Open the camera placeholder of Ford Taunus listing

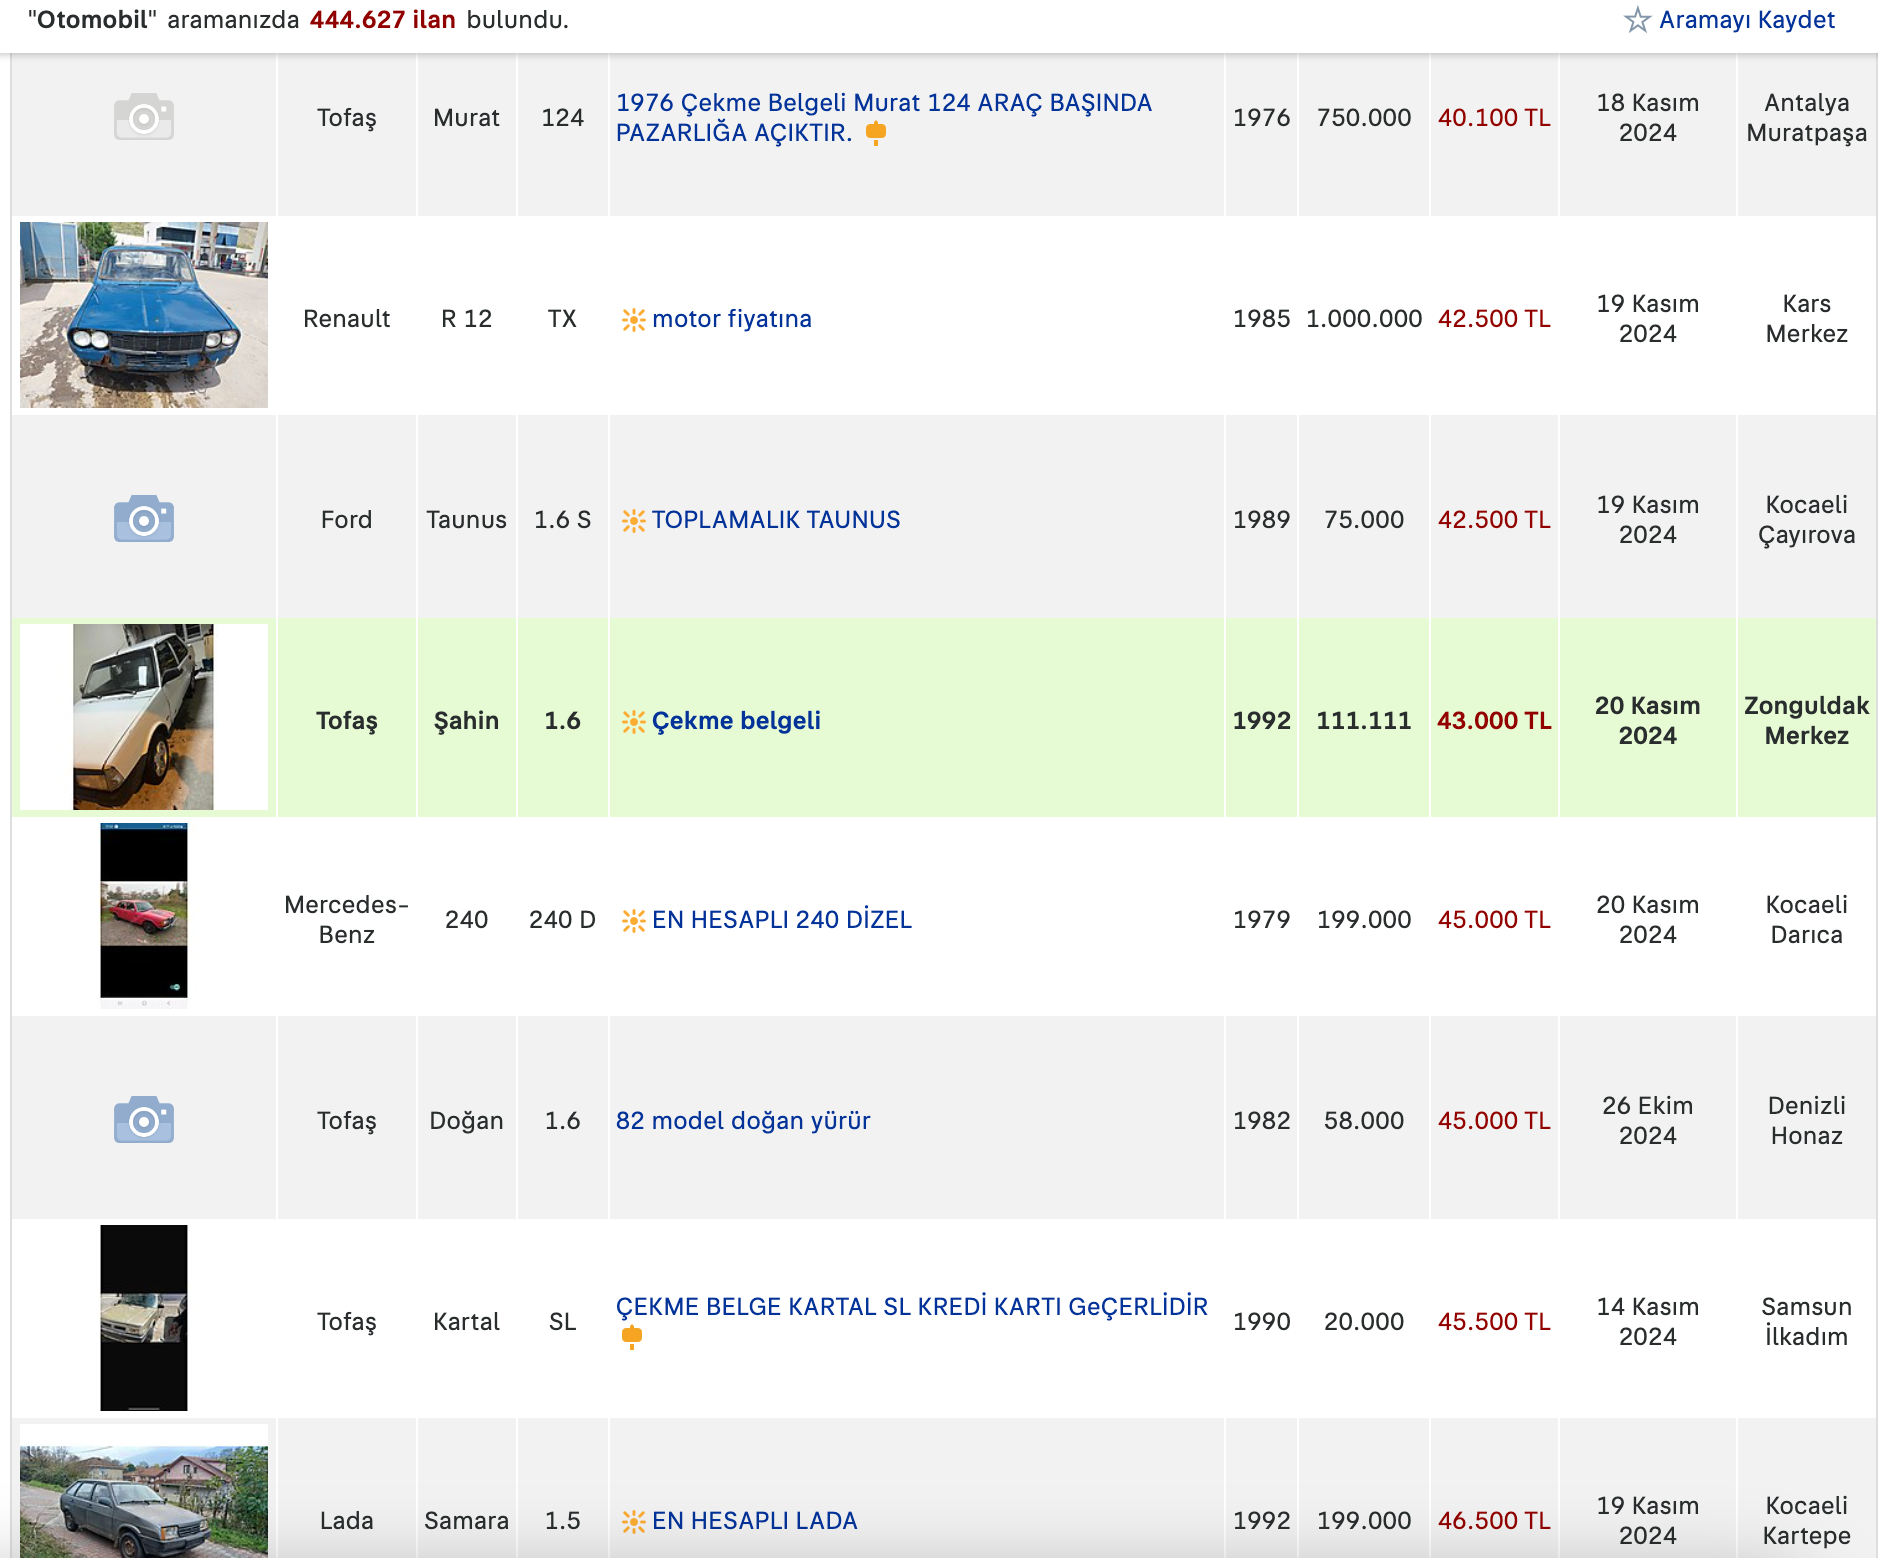[144, 518]
